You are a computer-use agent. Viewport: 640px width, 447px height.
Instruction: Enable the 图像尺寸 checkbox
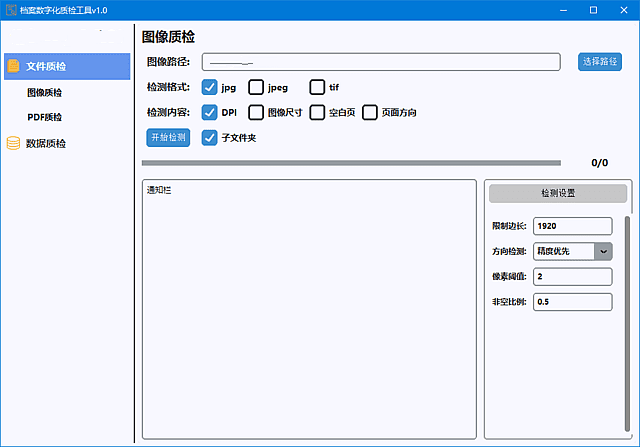pyautogui.click(x=256, y=112)
